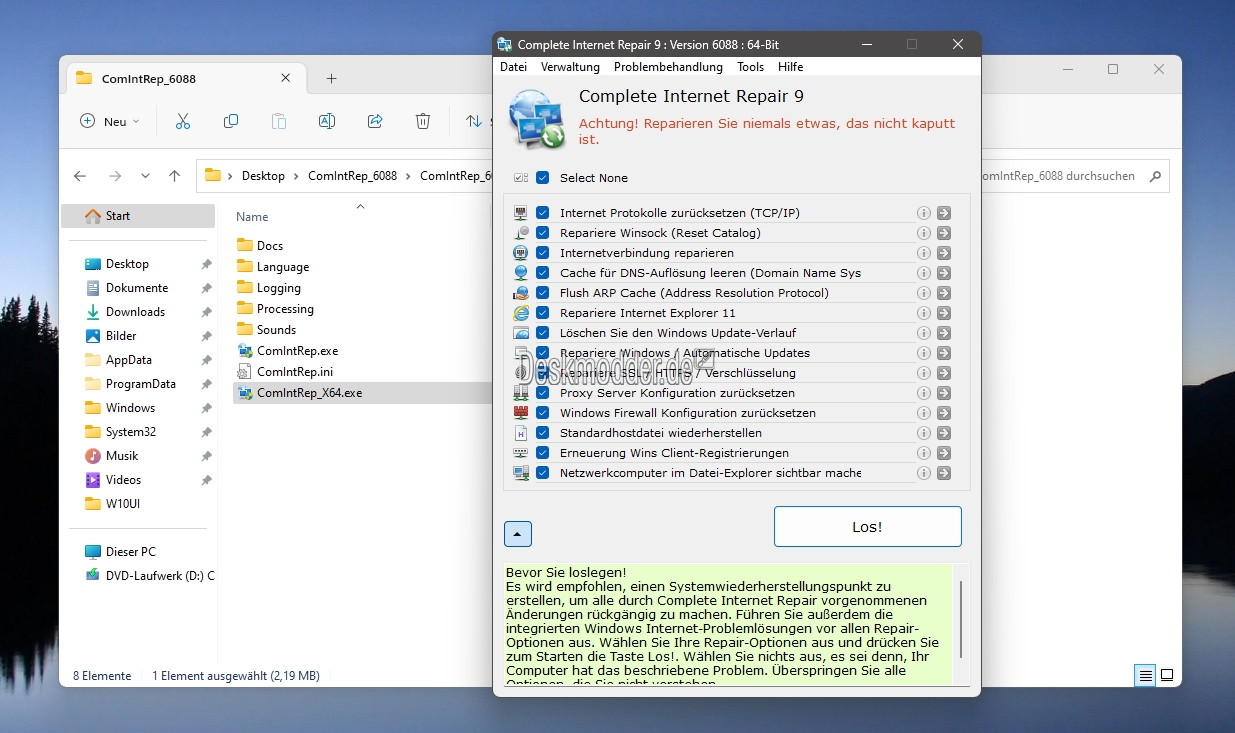Toggle Repariere Winsock checkbox
The height and width of the screenshot is (733, 1235).
pyautogui.click(x=543, y=233)
